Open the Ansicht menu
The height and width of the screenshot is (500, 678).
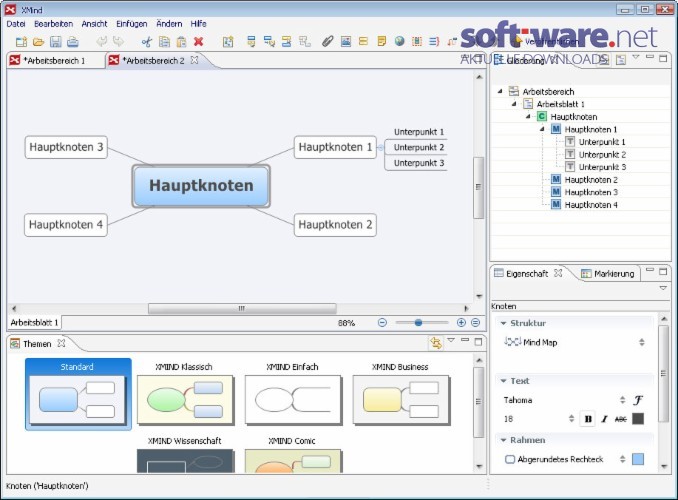[94, 24]
